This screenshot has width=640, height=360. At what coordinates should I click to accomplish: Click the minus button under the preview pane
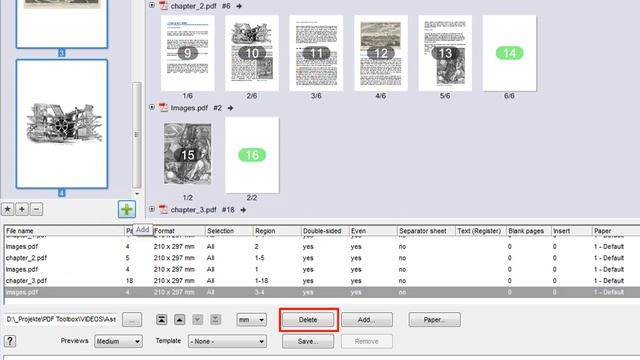coord(36,209)
